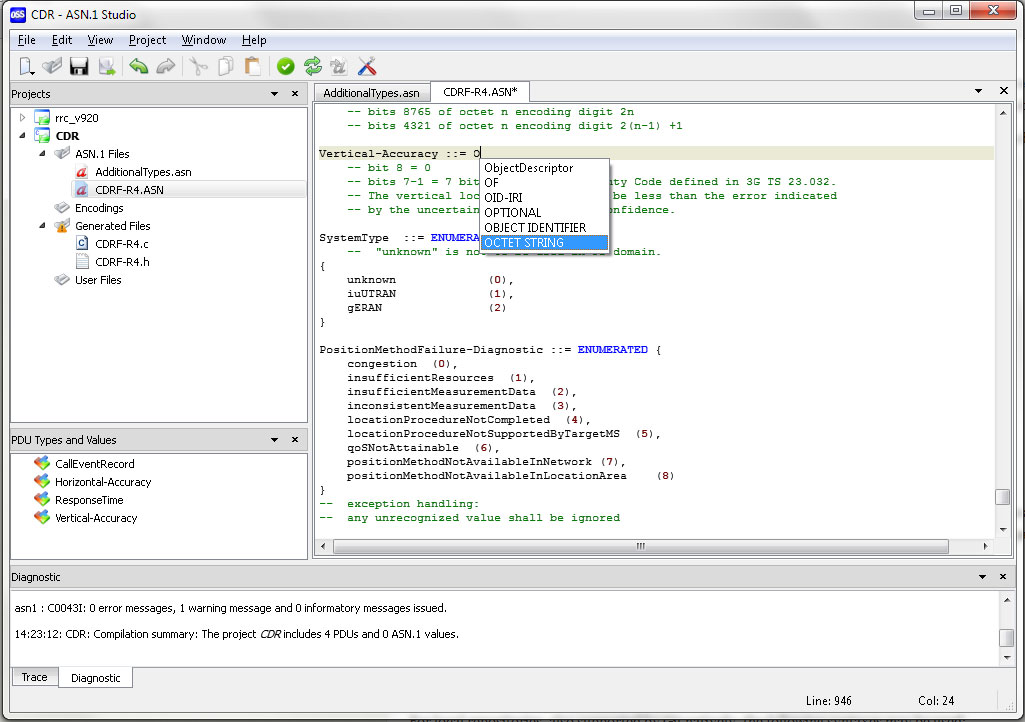Viewport: 1025px width, 722px height.
Task: Close the current editor tab with X
Action: [x=1004, y=91]
